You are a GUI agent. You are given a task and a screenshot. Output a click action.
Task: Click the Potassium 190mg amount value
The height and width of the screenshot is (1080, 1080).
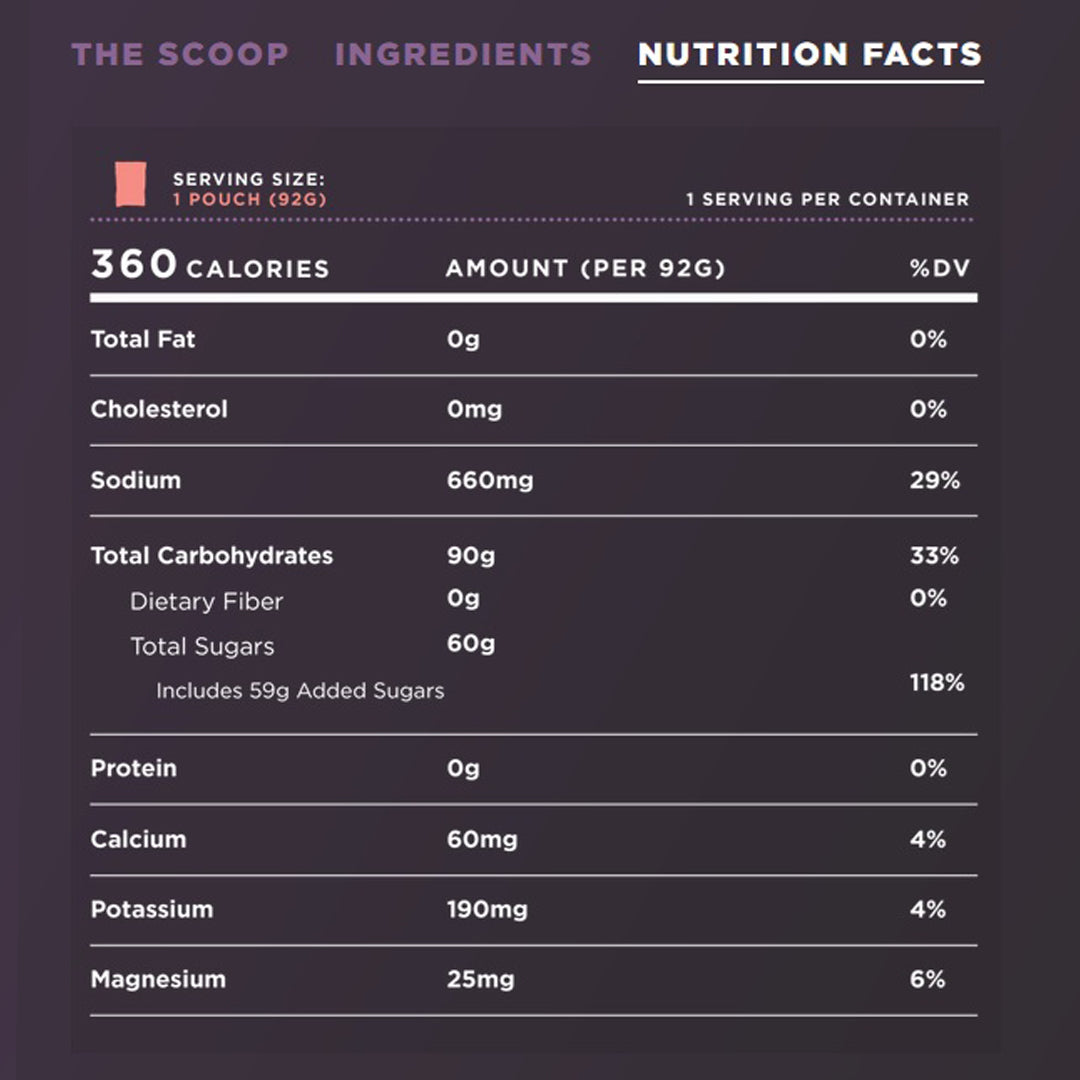tap(487, 909)
